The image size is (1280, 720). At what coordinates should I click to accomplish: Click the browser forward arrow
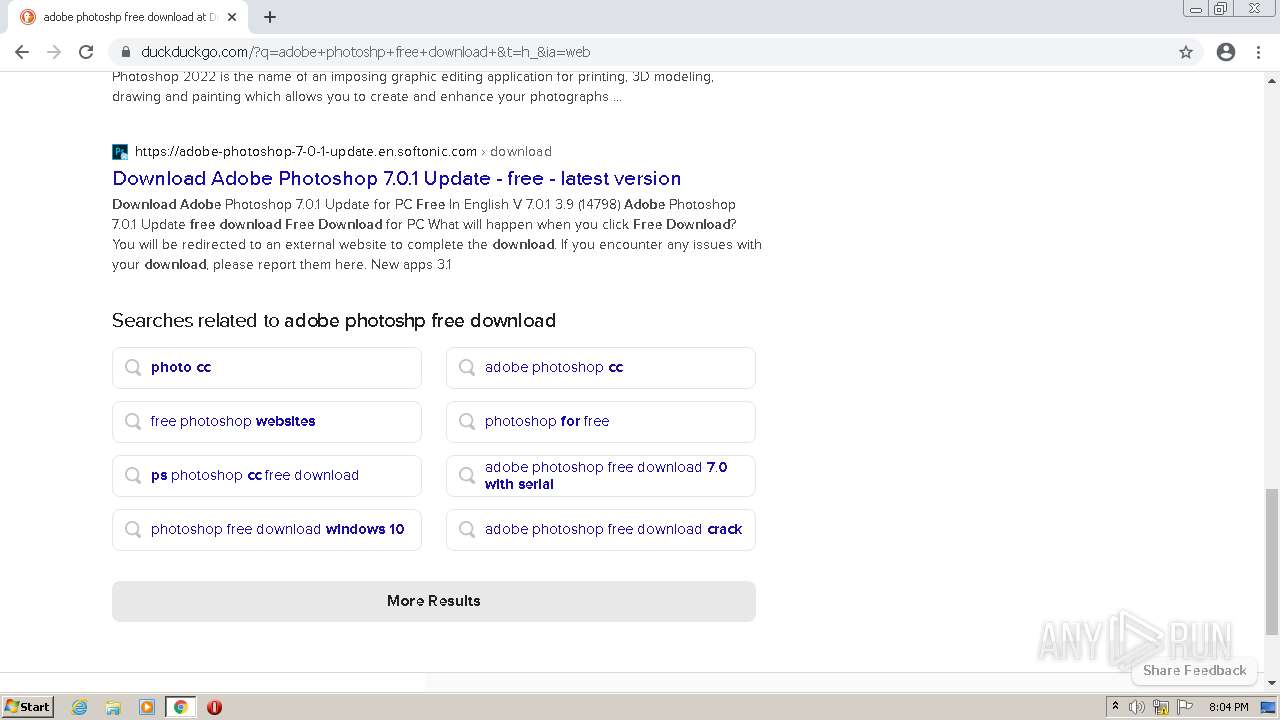54,52
